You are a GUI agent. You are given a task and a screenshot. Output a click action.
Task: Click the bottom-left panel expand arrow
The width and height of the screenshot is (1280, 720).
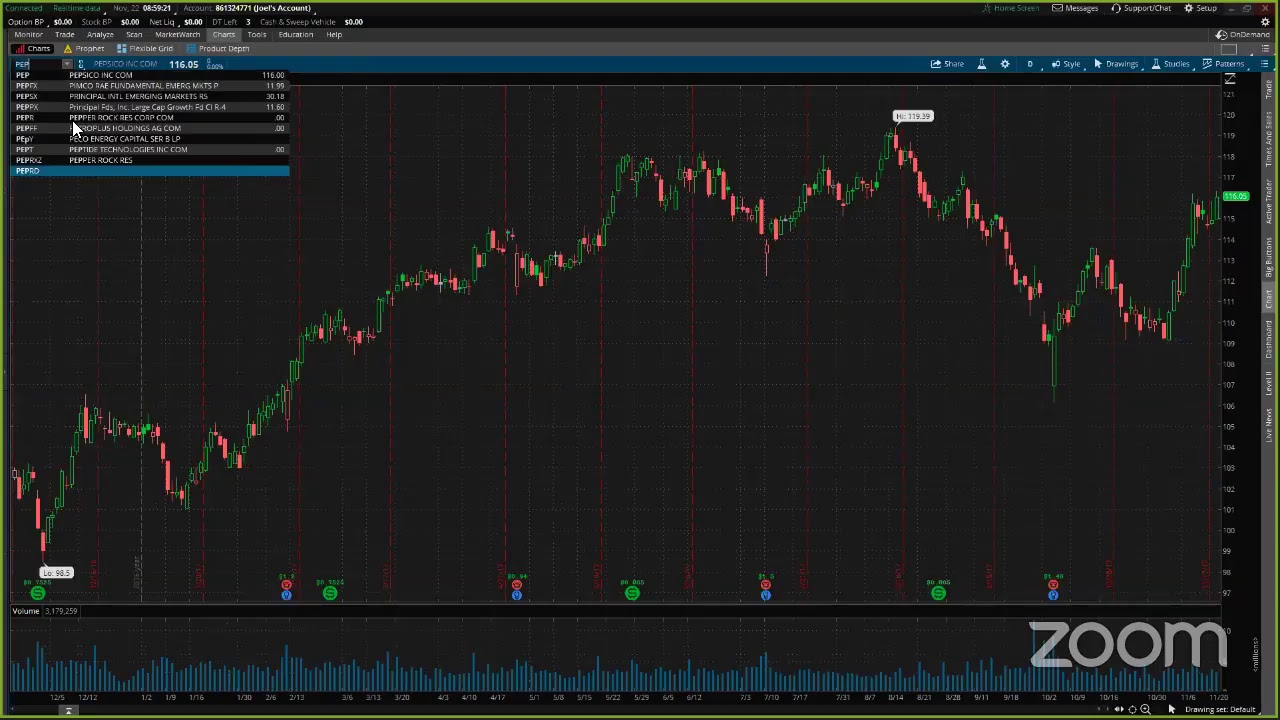point(68,711)
